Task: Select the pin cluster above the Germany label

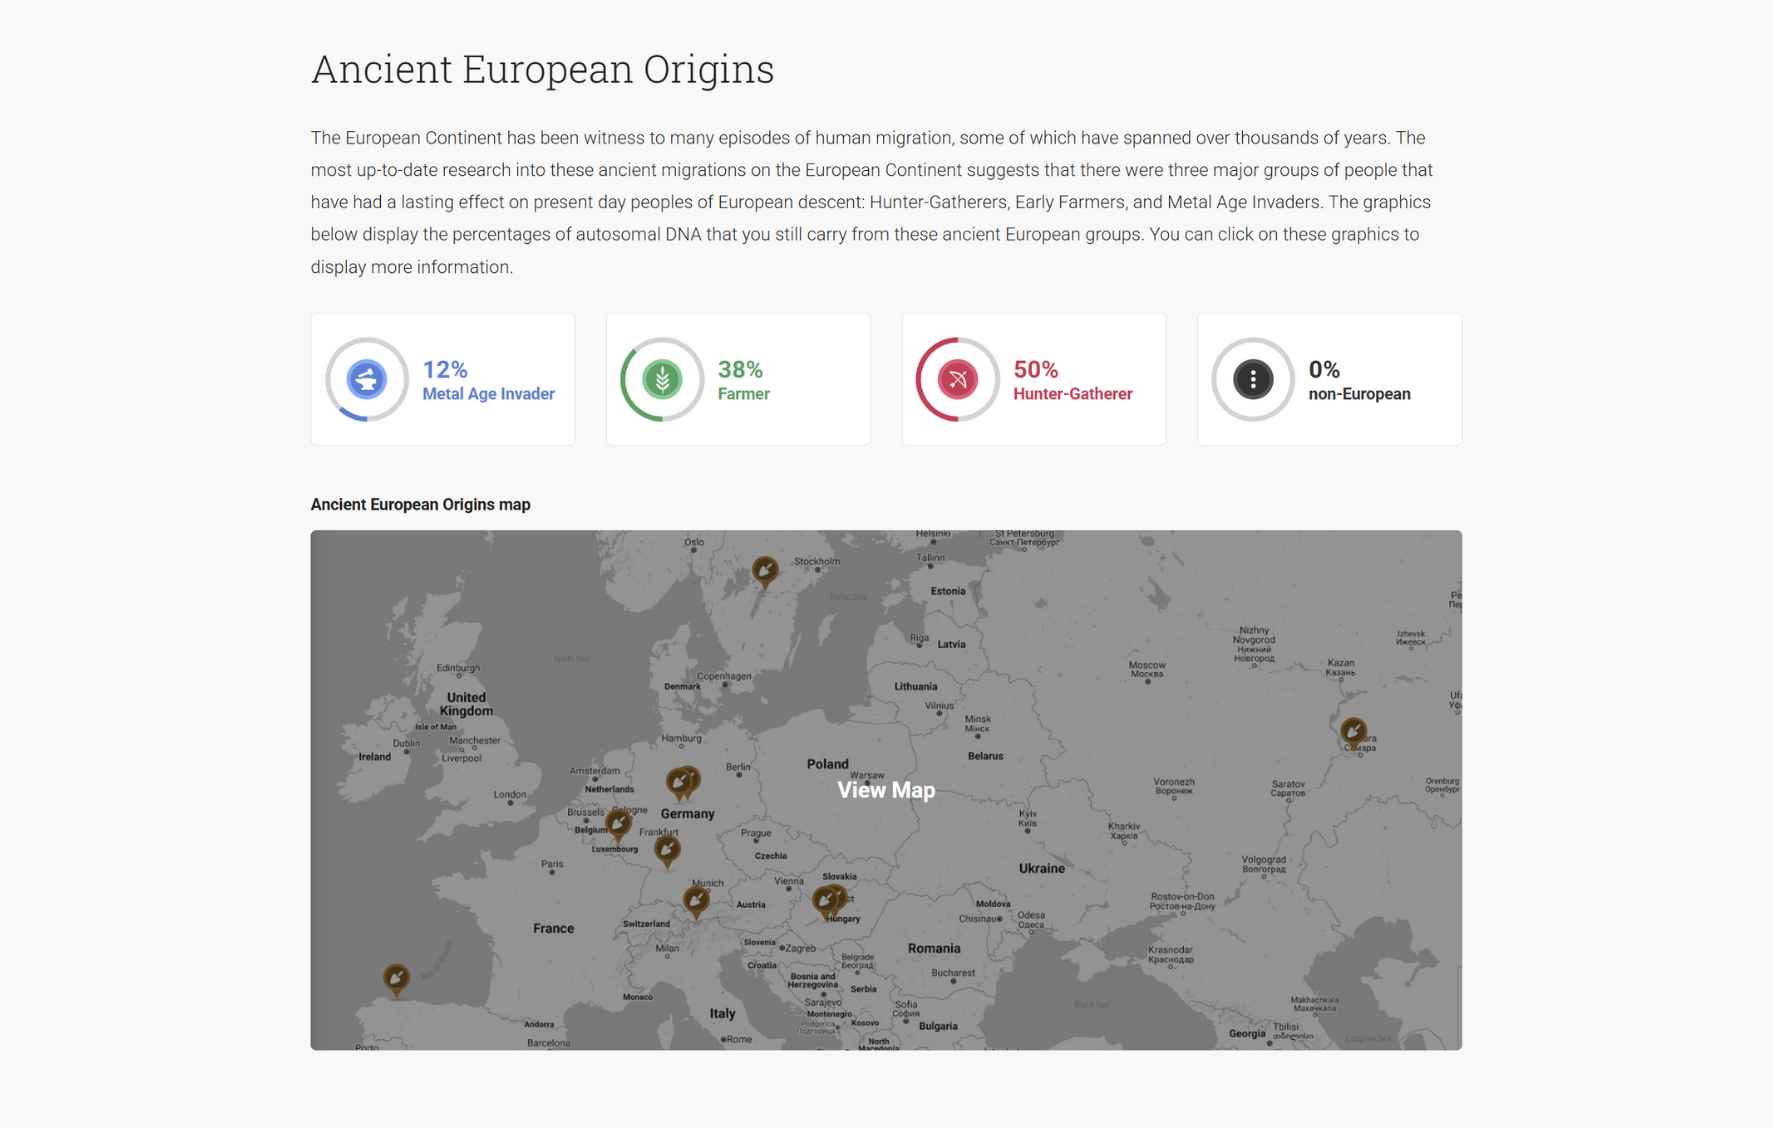Action: [x=683, y=781]
